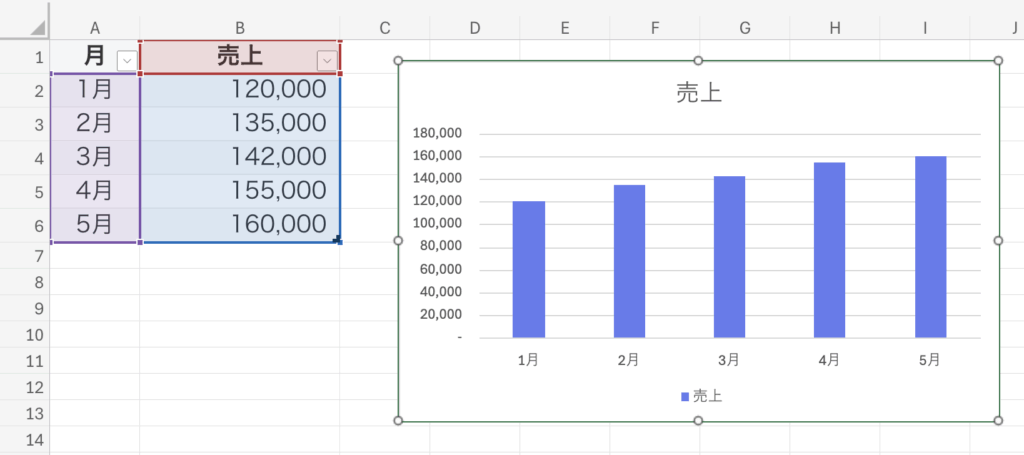Select the 1月 bar in the chart
Image resolution: width=1024 pixels, height=455 pixels.
tap(529, 270)
